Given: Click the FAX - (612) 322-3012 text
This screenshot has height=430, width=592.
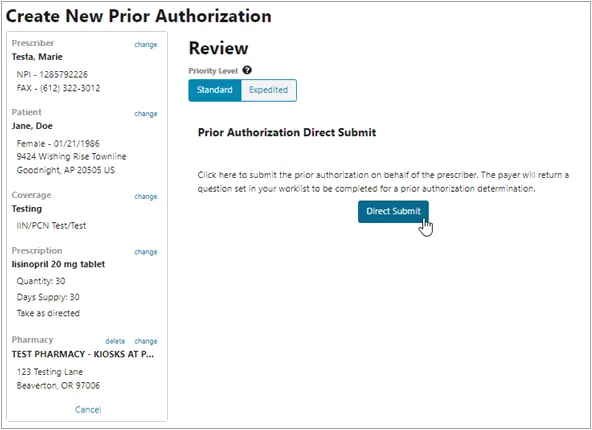Looking at the screenshot, I should click(58, 88).
